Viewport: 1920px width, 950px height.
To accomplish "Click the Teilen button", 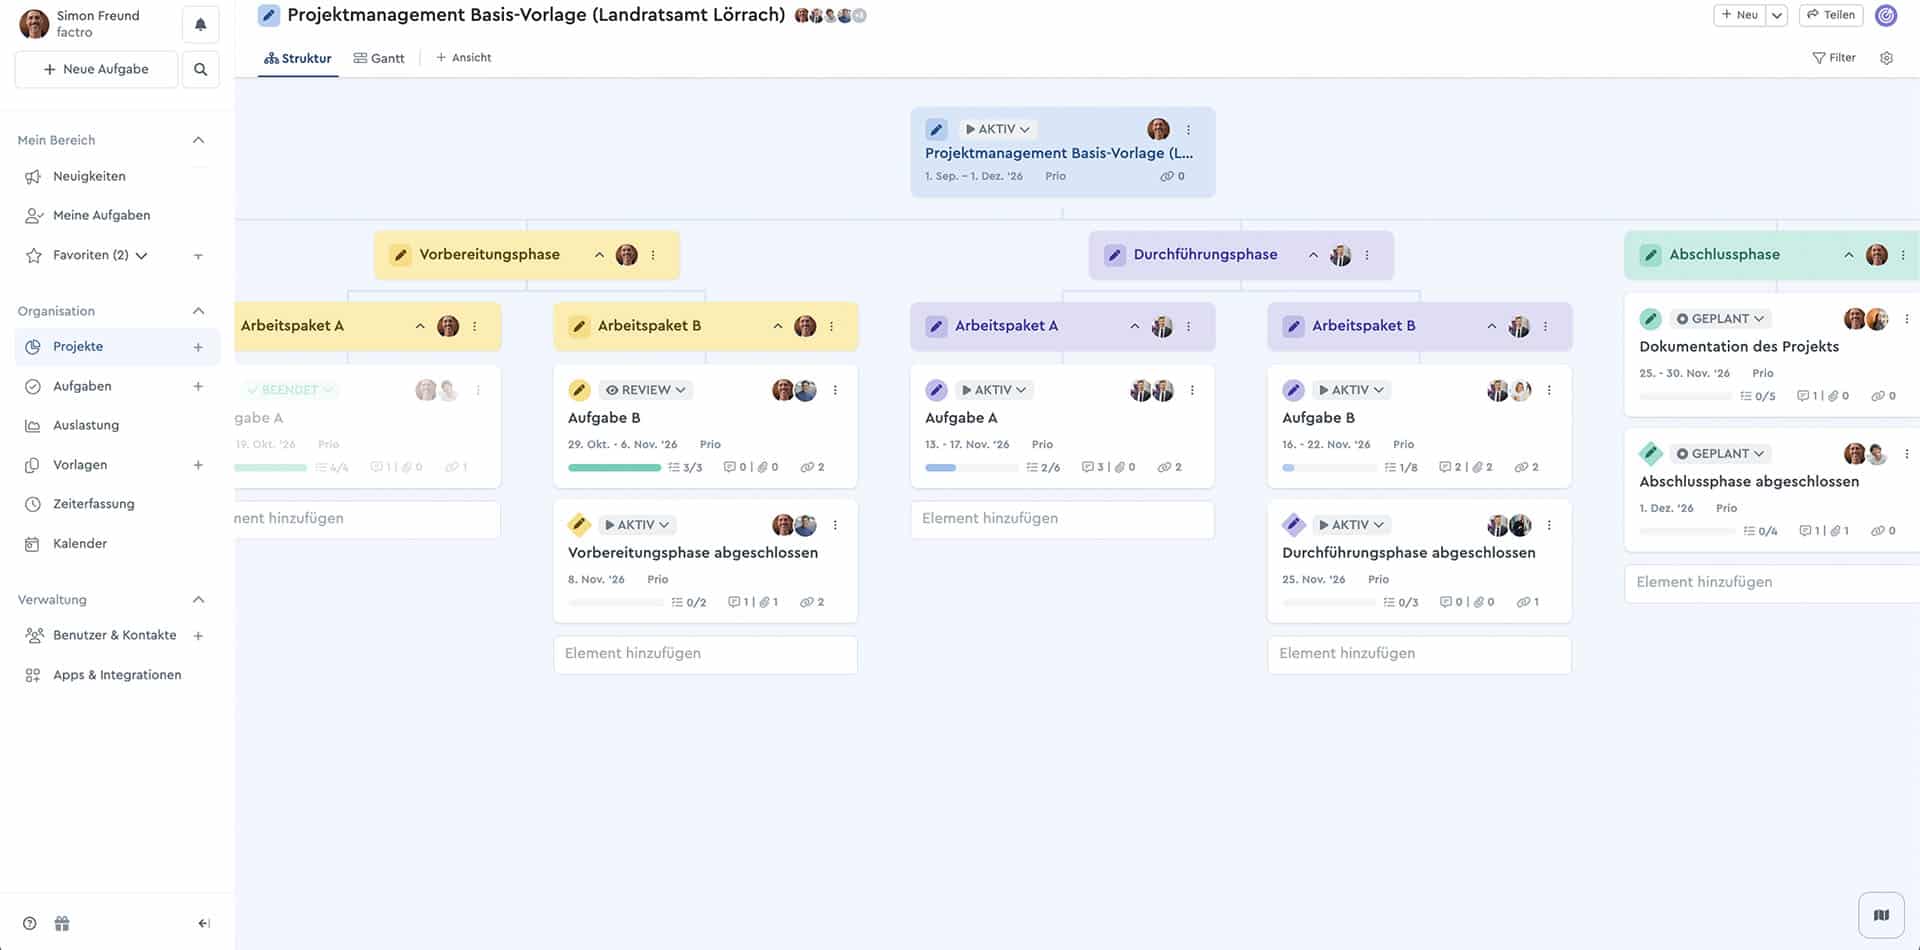I will 1831,14.
